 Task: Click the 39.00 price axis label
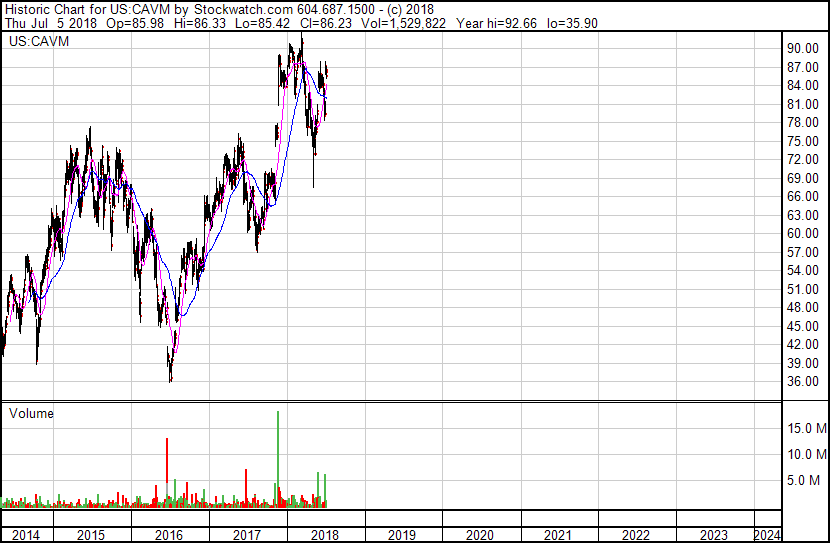point(803,363)
